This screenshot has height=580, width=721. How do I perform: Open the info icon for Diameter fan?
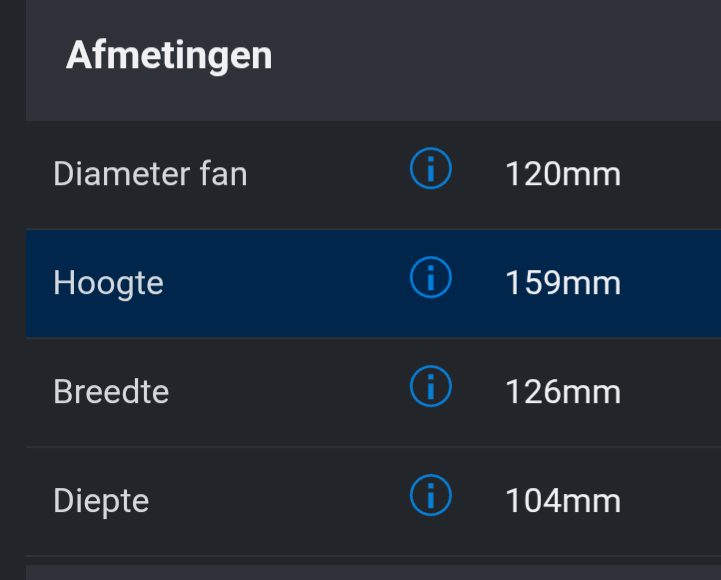pos(431,171)
